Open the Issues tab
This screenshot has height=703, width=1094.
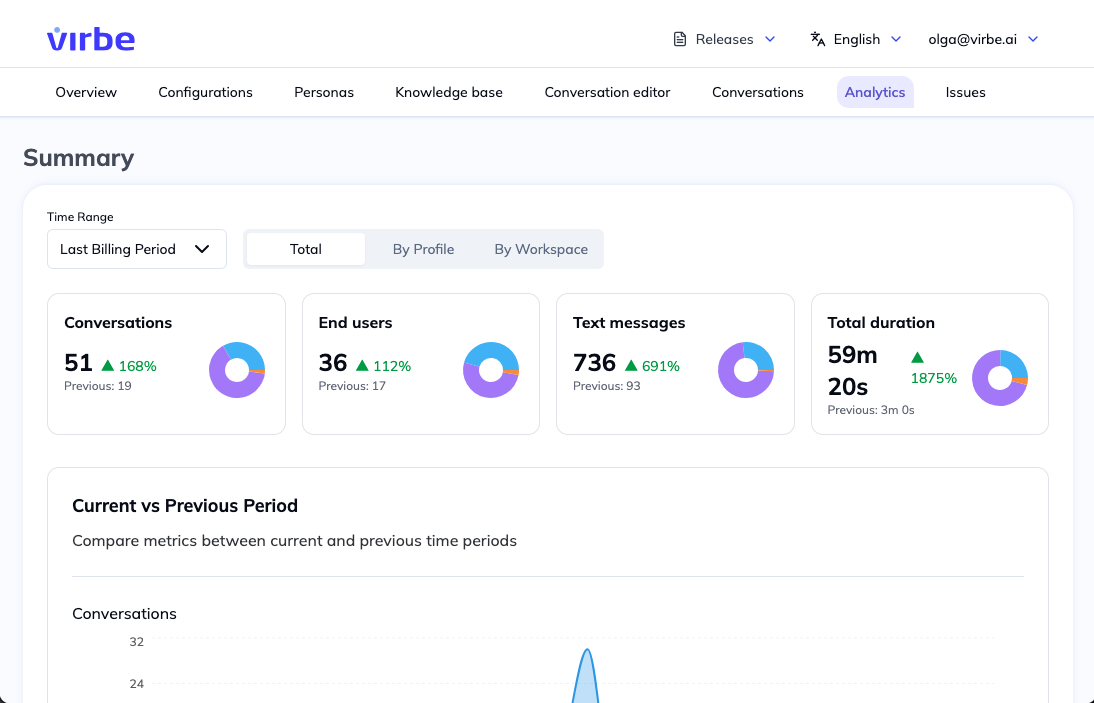pos(966,92)
